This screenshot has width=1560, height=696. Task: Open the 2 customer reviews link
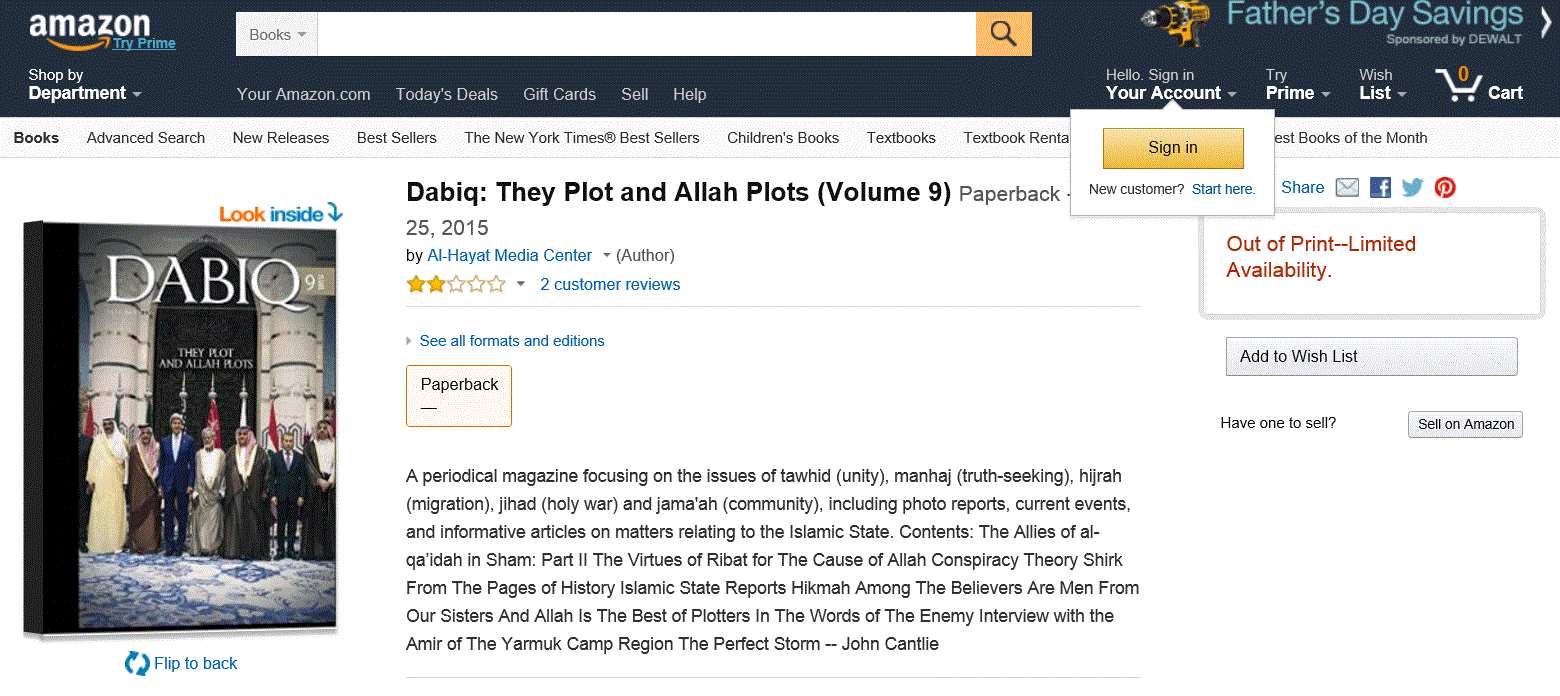point(610,285)
